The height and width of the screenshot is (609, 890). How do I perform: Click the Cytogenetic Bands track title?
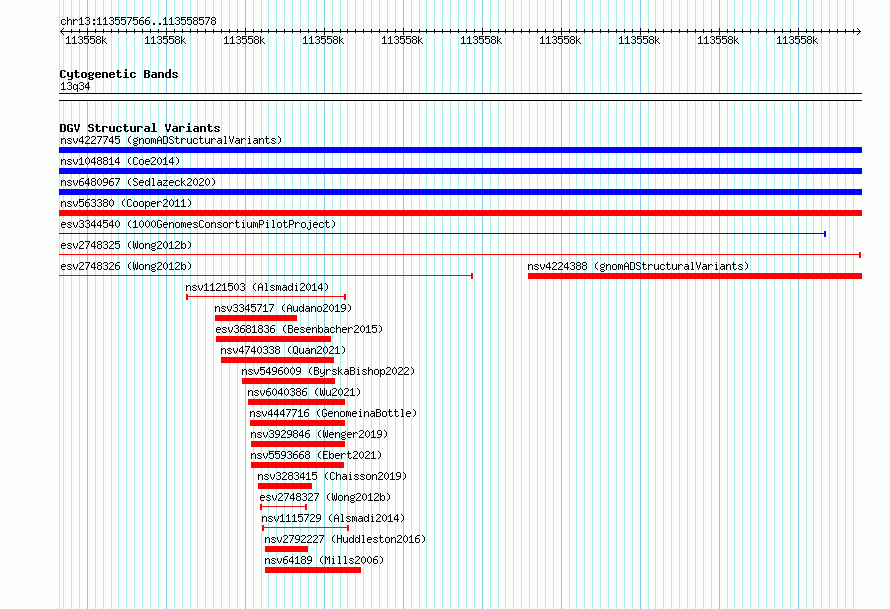[x=119, y=74]
